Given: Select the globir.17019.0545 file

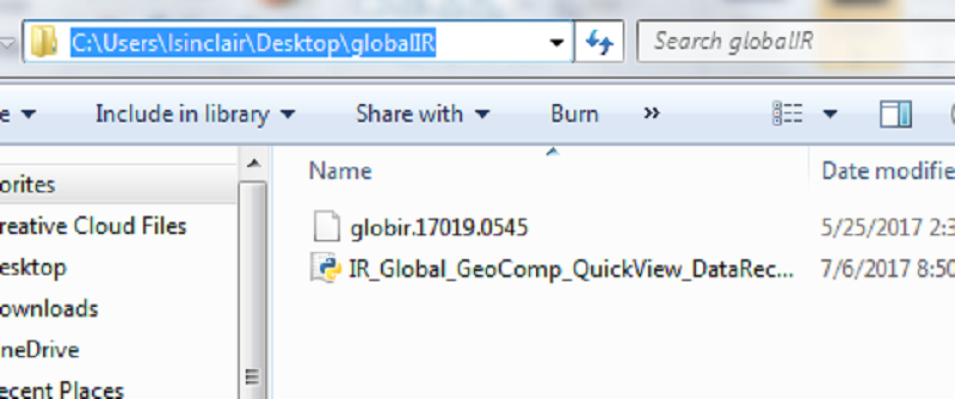Looking at the screenshot, I should pos(439,228).
